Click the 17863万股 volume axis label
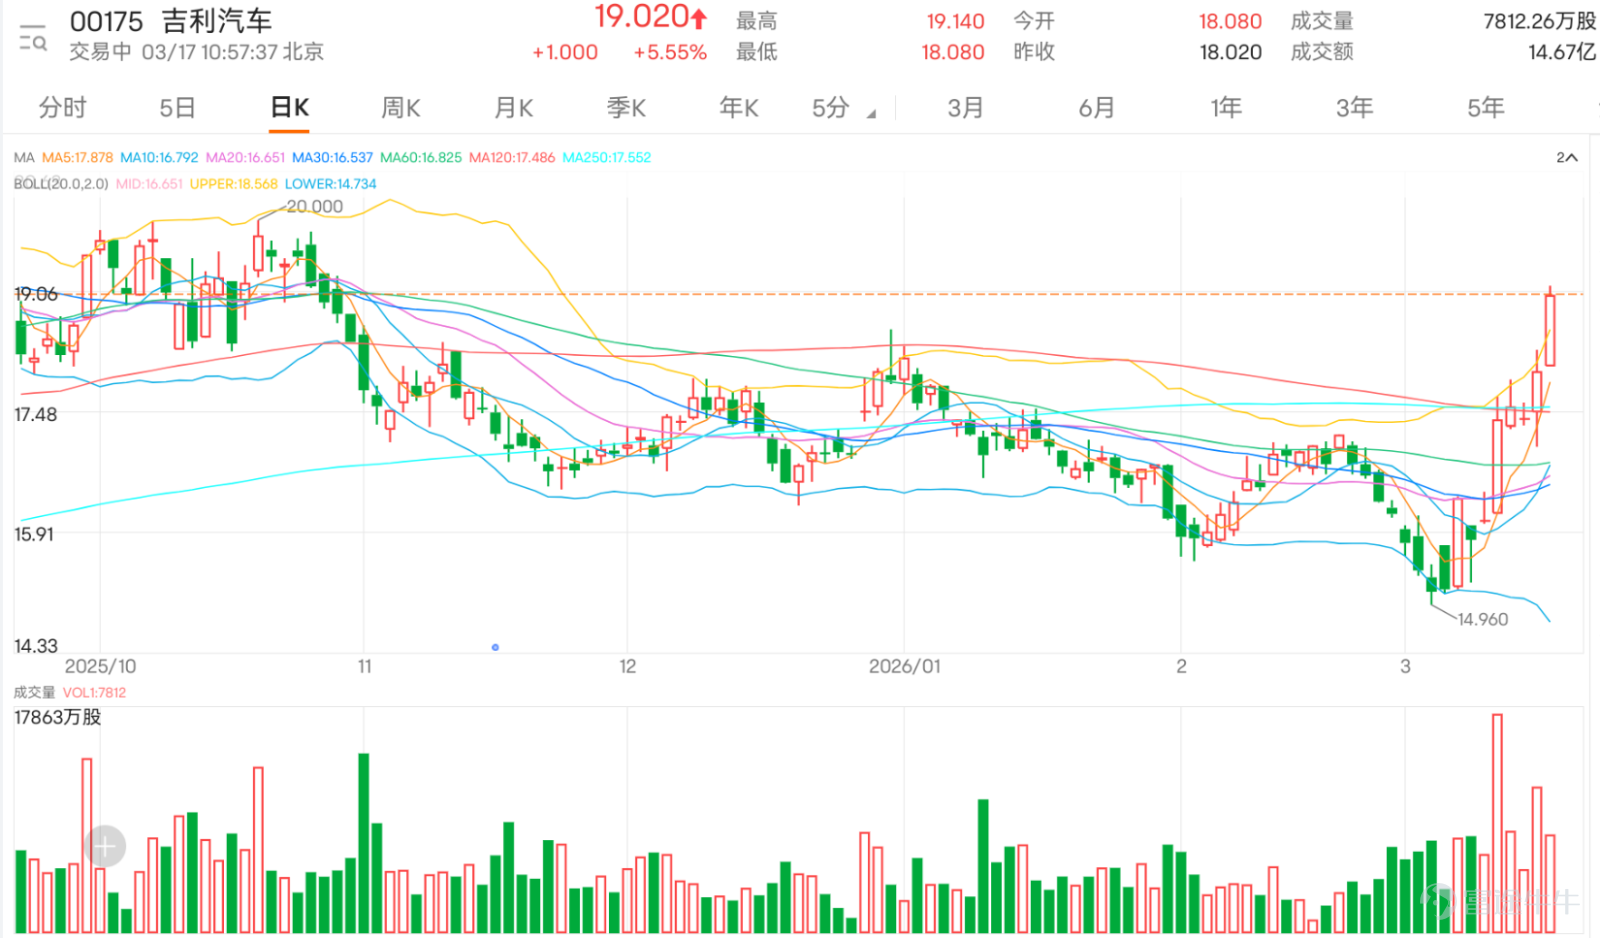Viewport: 1600px width, 938px height. pos(57,717)
